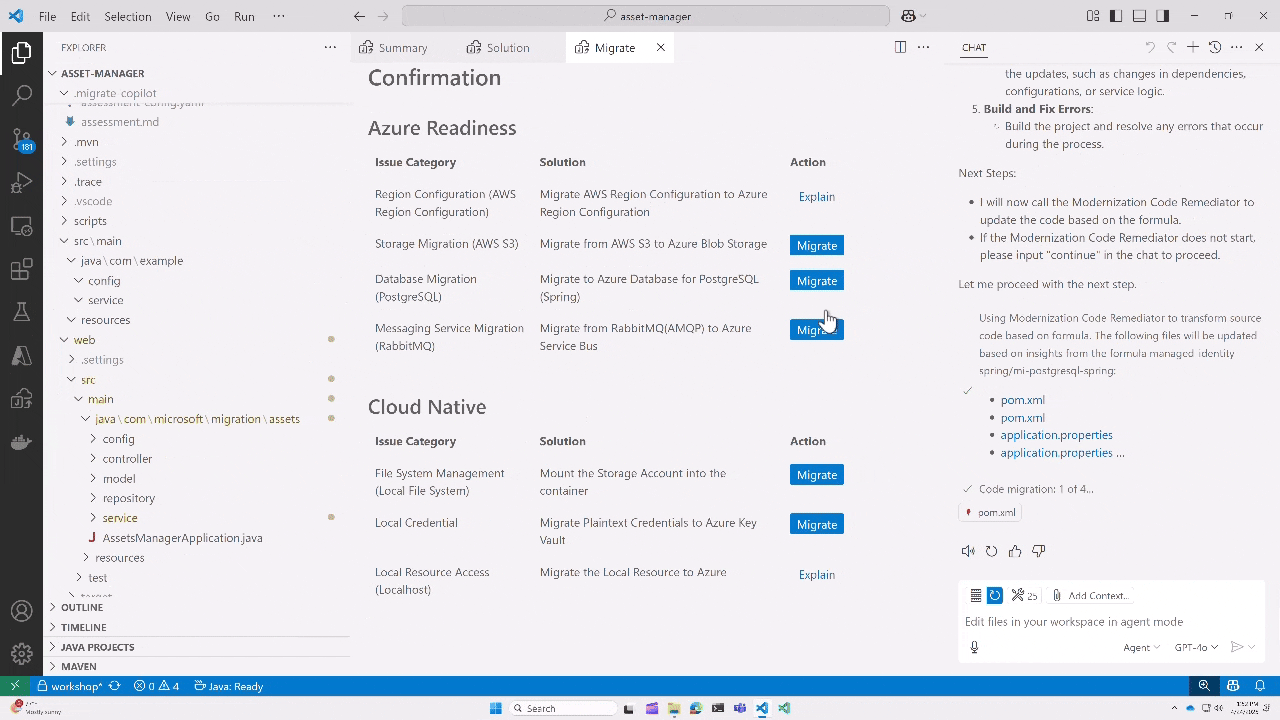The height and width of the screenshot is (720, 1280).
Task: Give the chat response a thumbs up
Action: 1014,550
